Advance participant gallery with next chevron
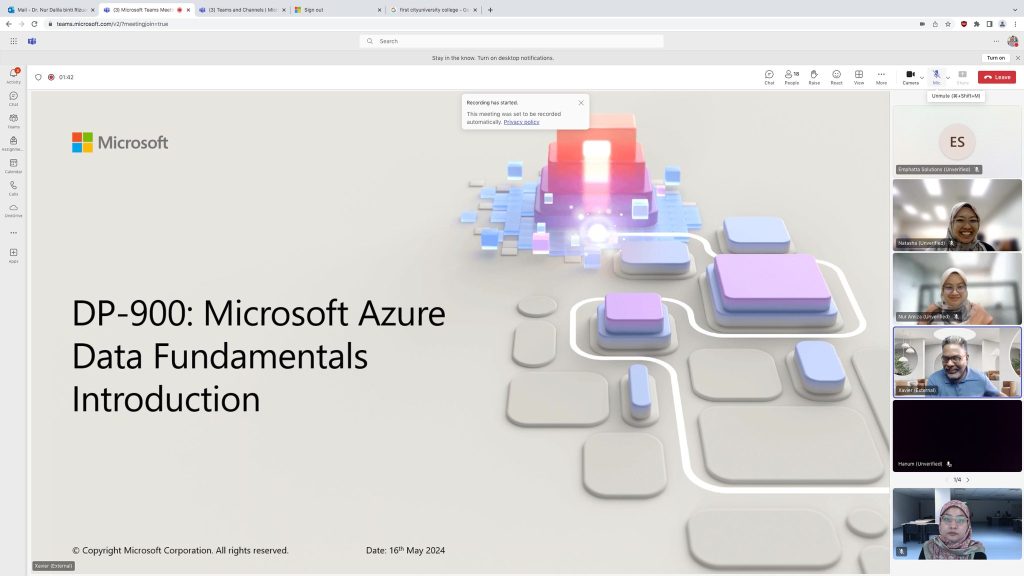 tap(967, 479)
